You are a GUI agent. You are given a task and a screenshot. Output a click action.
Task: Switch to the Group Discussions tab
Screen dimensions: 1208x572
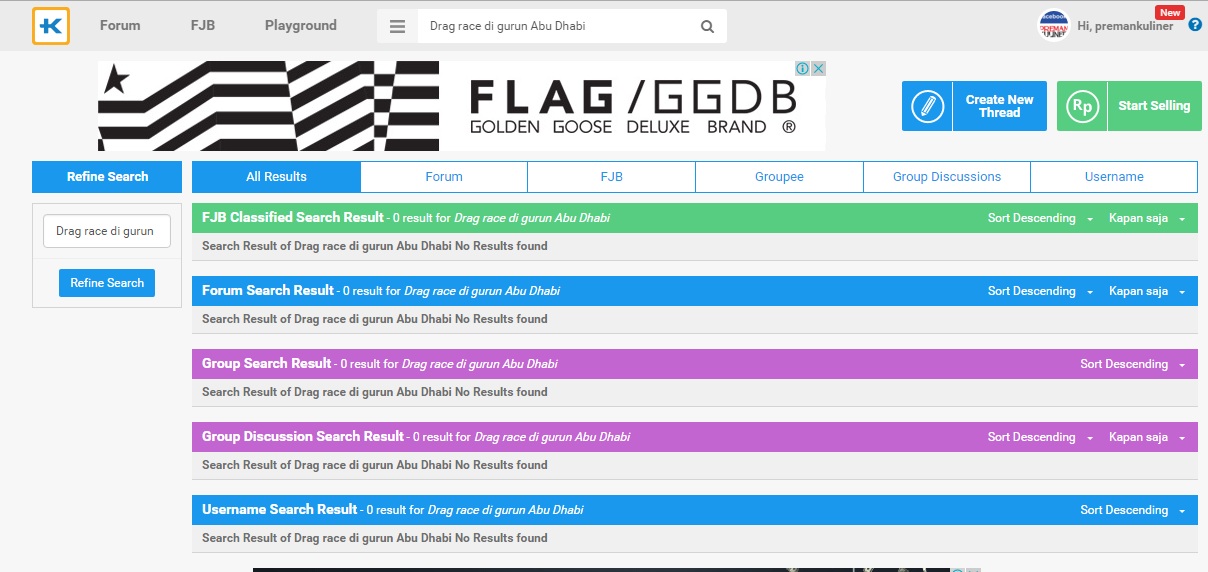(x=947, y=177)
